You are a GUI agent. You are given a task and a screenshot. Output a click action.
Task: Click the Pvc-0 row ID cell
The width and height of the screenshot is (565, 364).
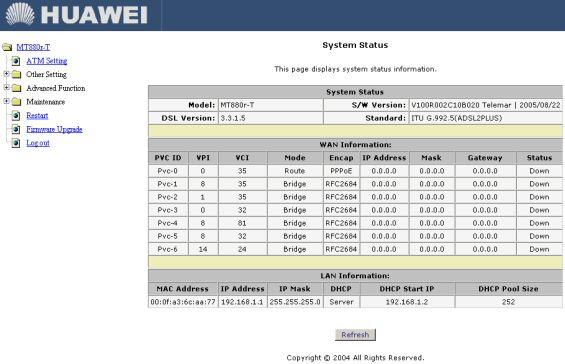[x=168, y=171]
